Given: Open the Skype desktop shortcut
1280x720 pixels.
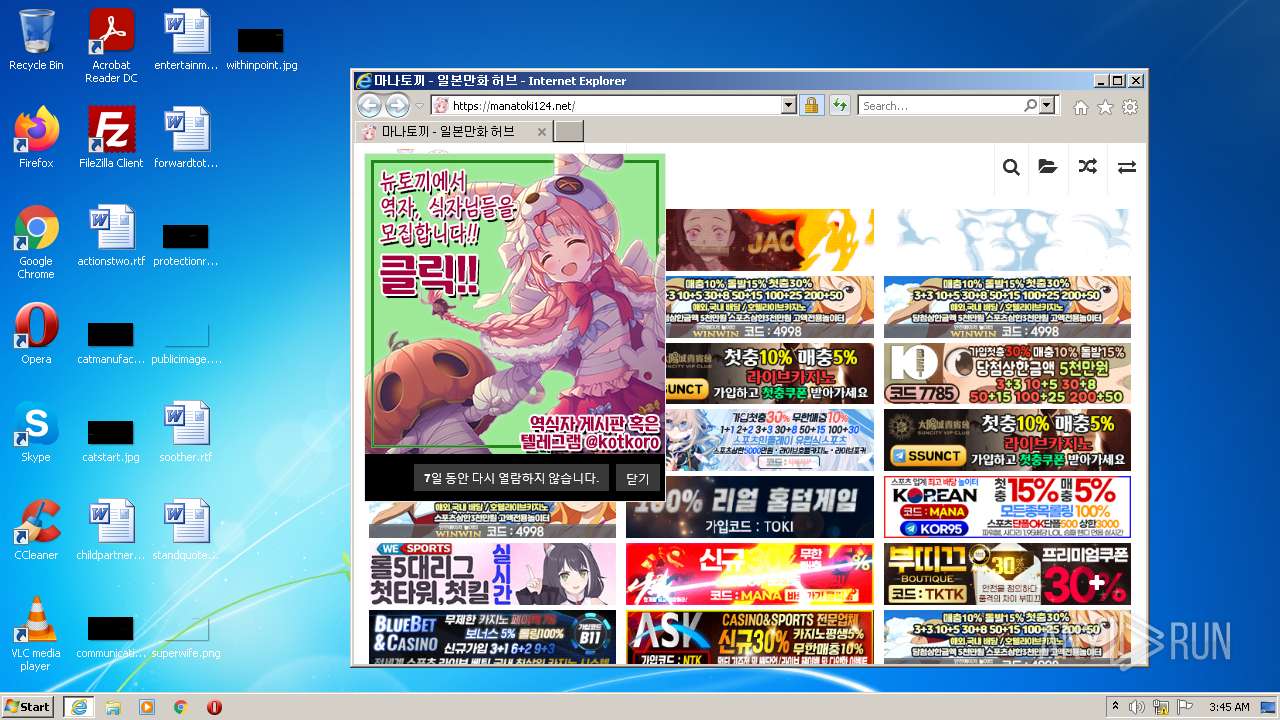Looking at the screenshot, I should click(36, 432).
